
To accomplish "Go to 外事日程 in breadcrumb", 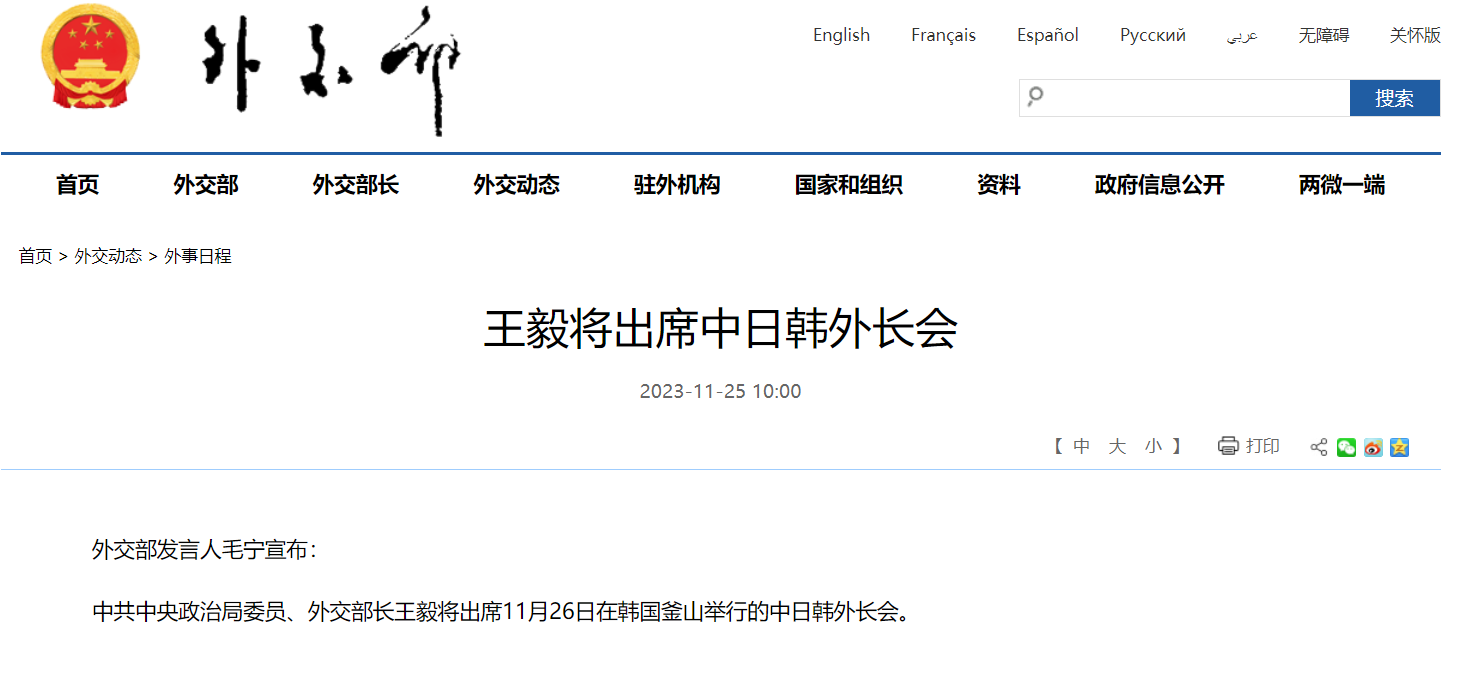I will (x=198, y=256).
